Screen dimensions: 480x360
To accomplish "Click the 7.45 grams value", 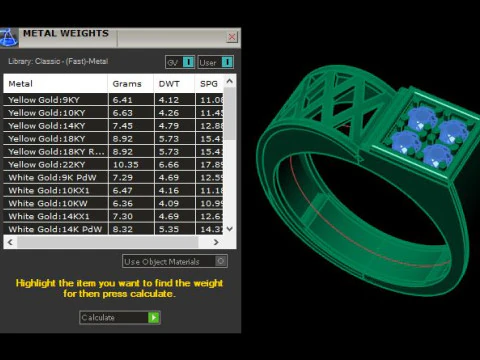I will (122, 126).
